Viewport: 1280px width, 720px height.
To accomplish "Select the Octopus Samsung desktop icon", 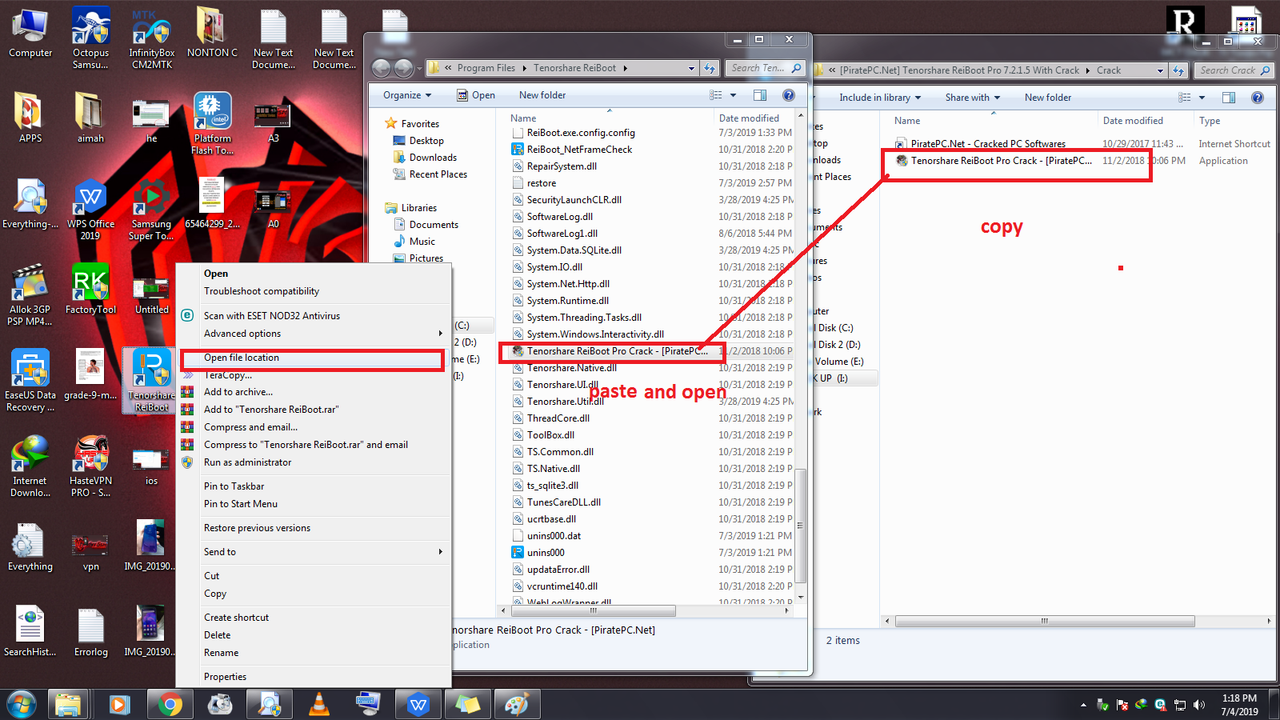I will [91, 38].
